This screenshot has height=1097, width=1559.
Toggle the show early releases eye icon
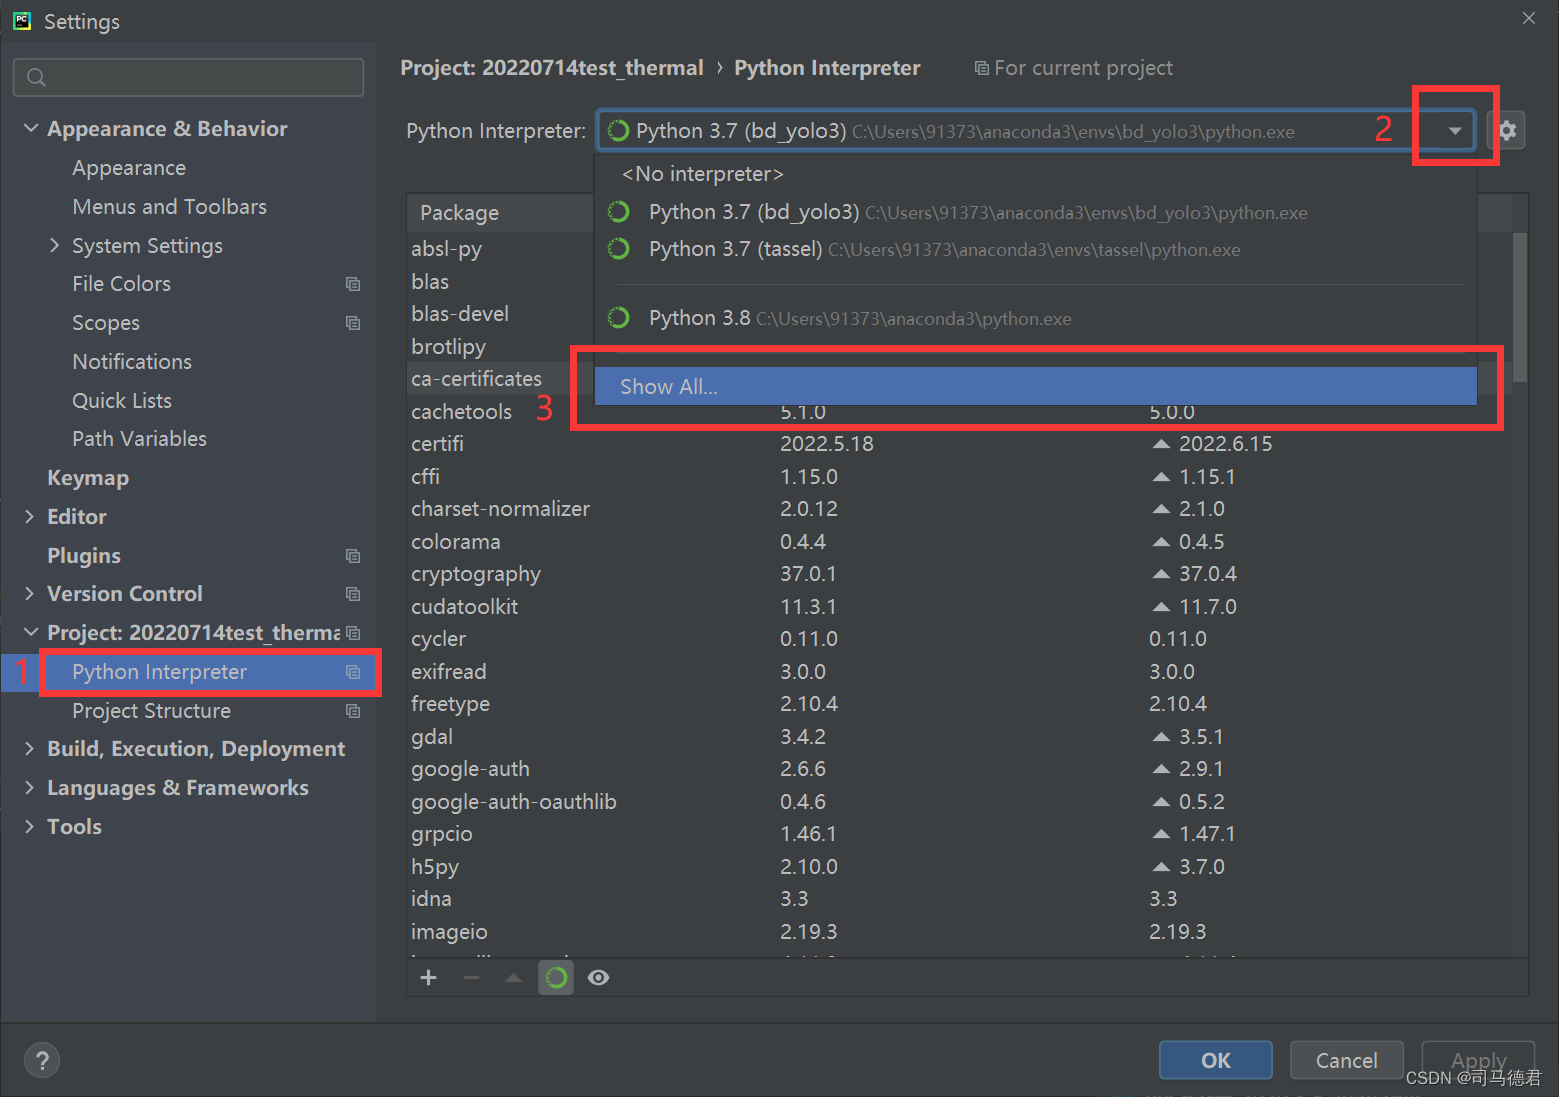(x=598, y=977)
